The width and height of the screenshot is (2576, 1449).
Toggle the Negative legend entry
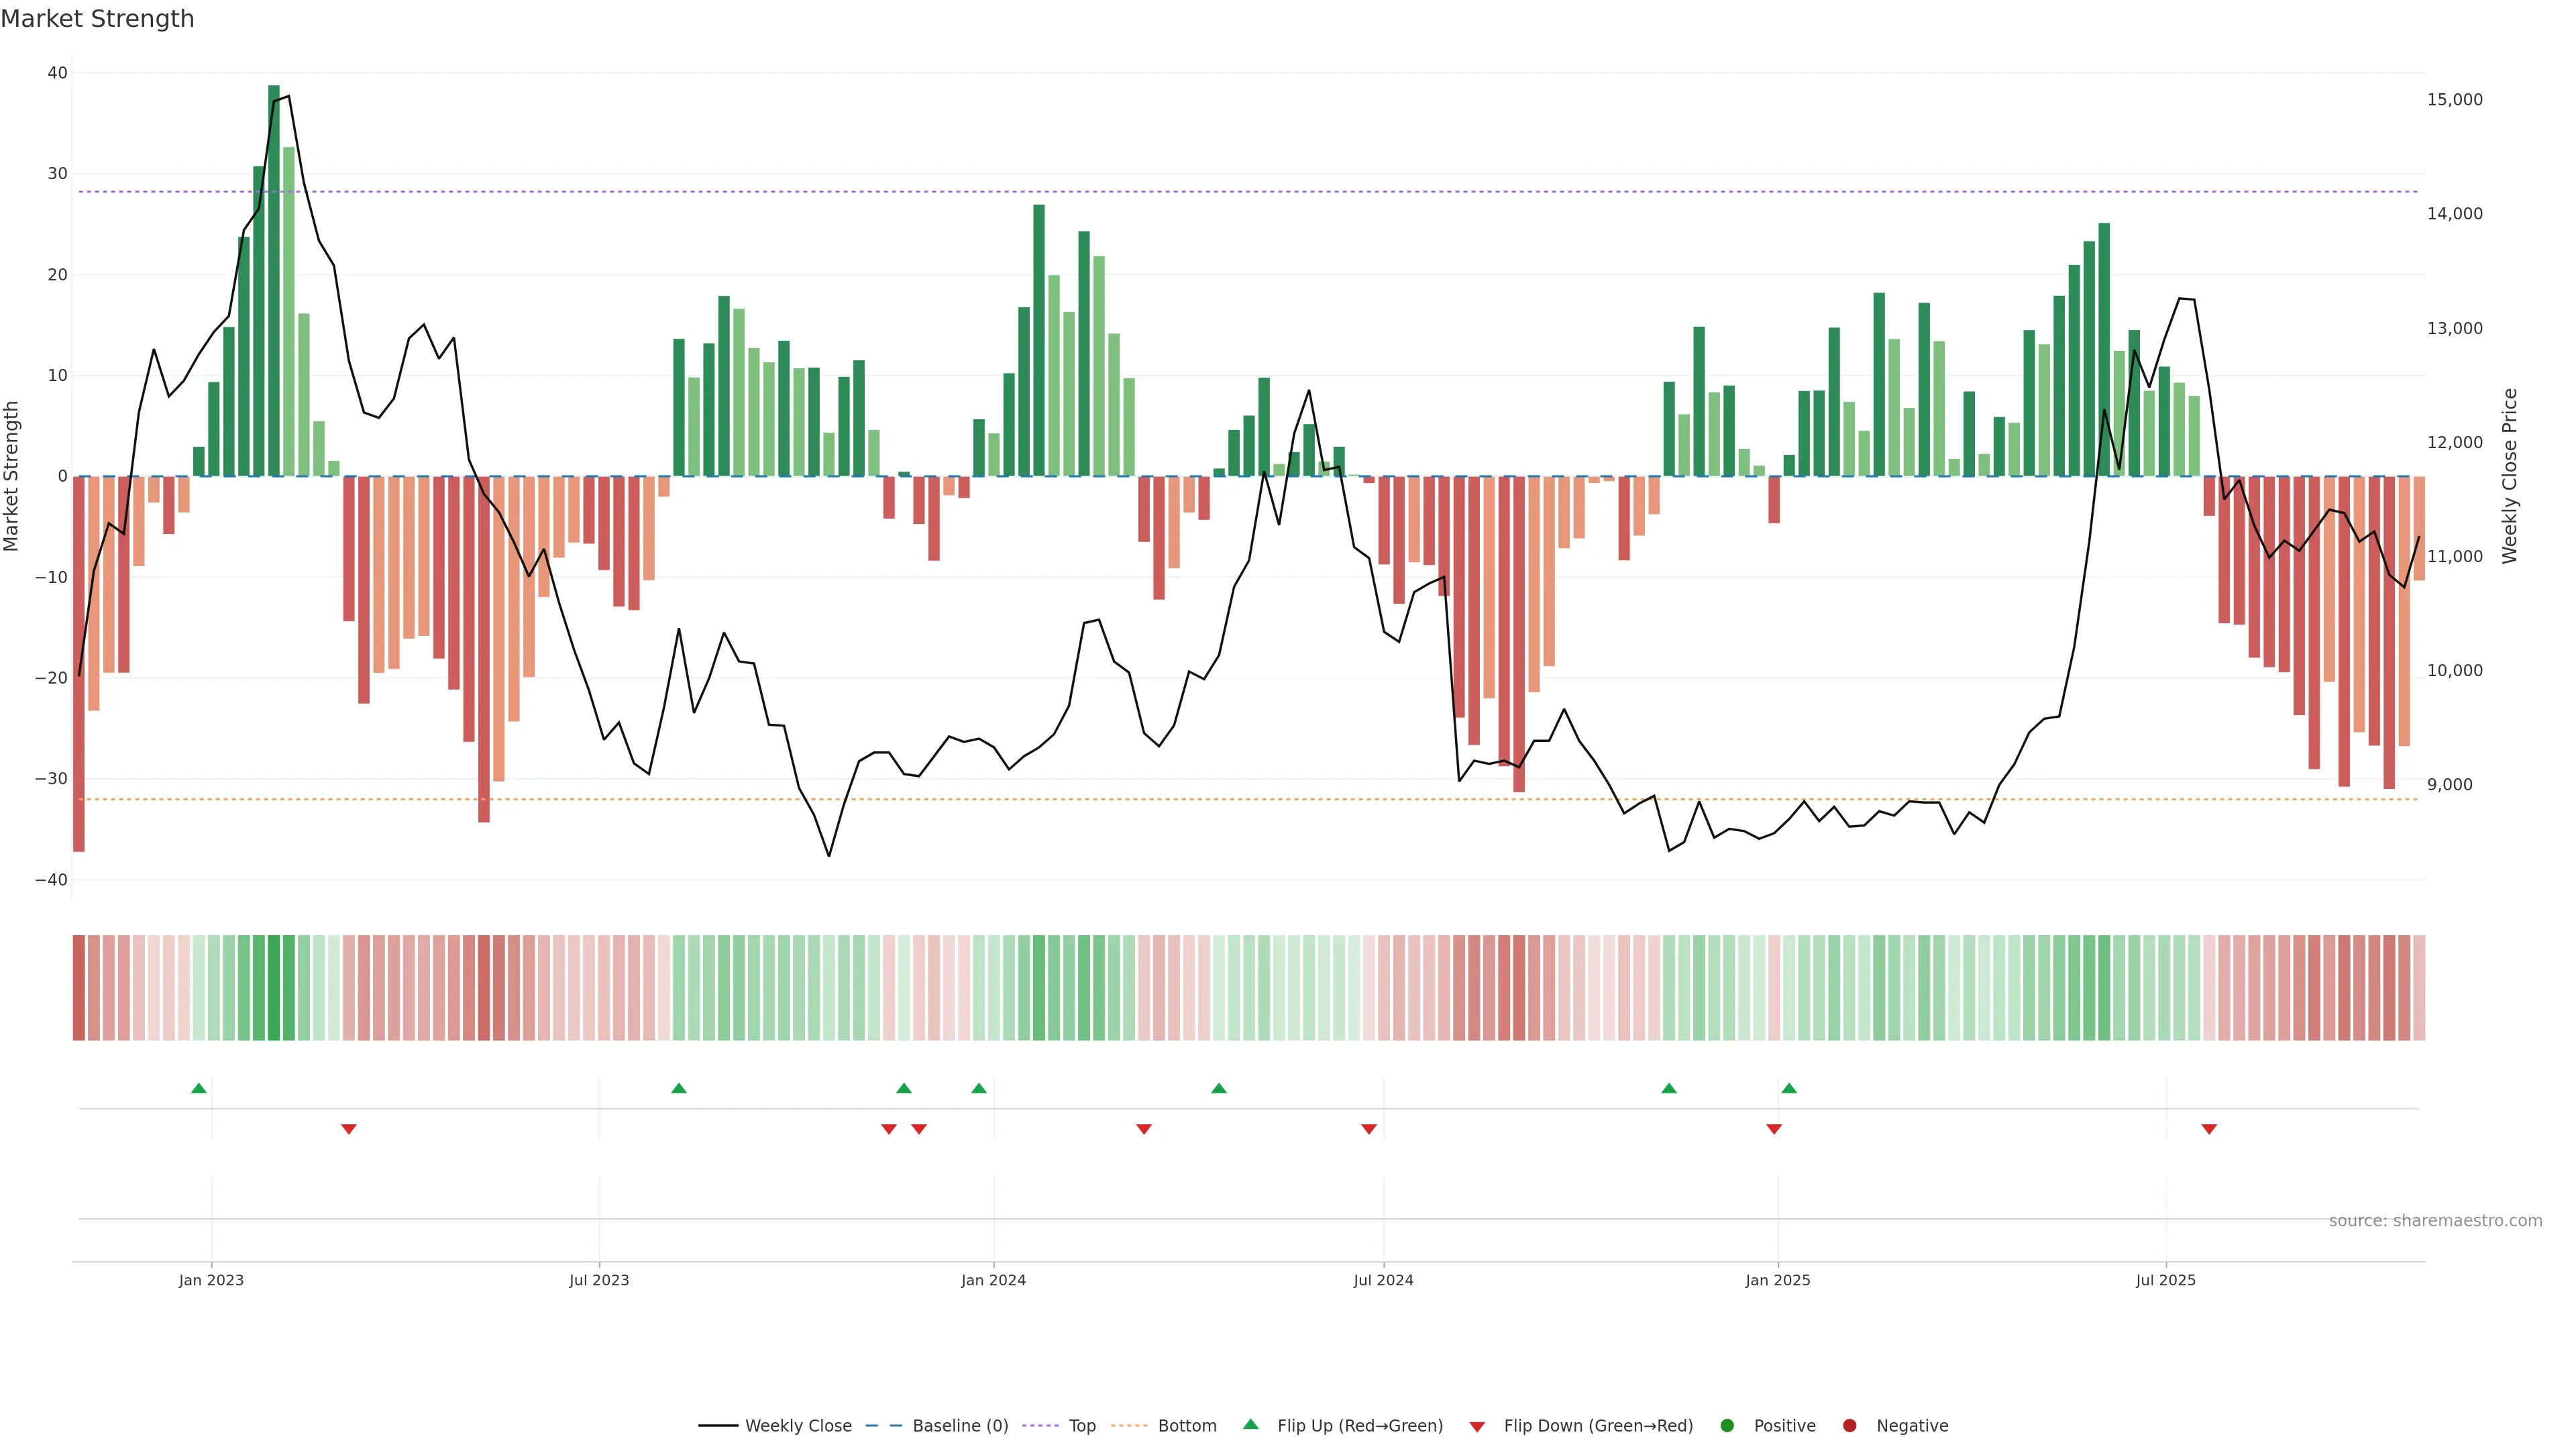[x=1911, y=1426]
